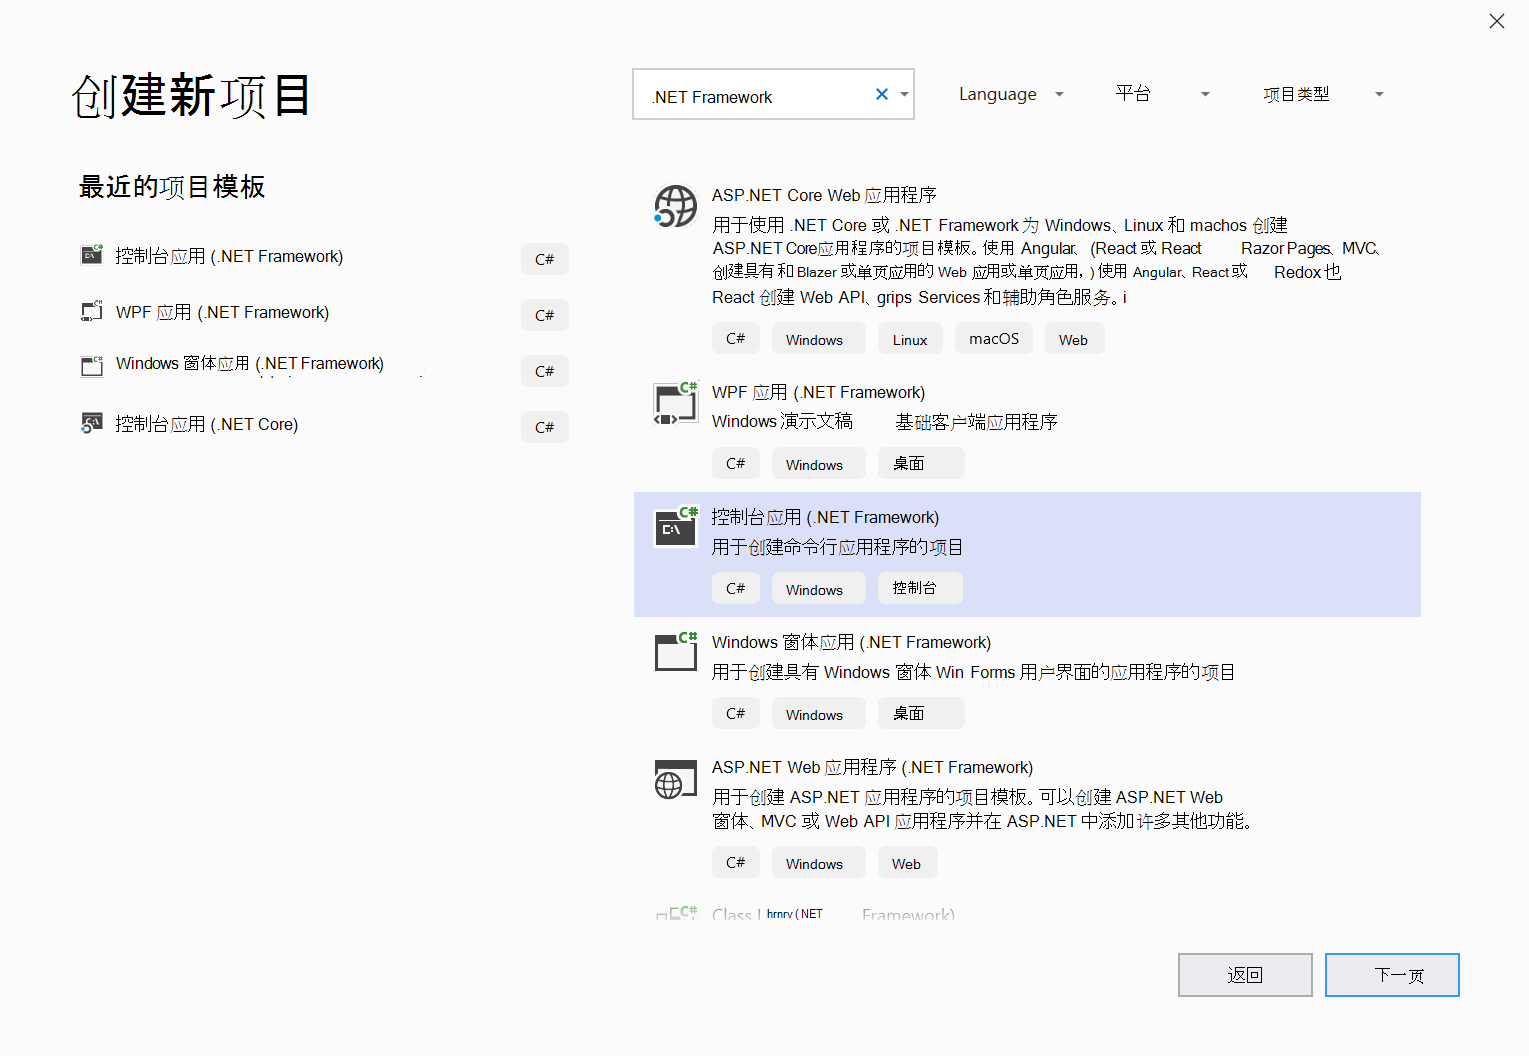Screen dimensions: 1529x1056
Task: Click the Windows 演示文稿 description text
Action: coord(782,421)
